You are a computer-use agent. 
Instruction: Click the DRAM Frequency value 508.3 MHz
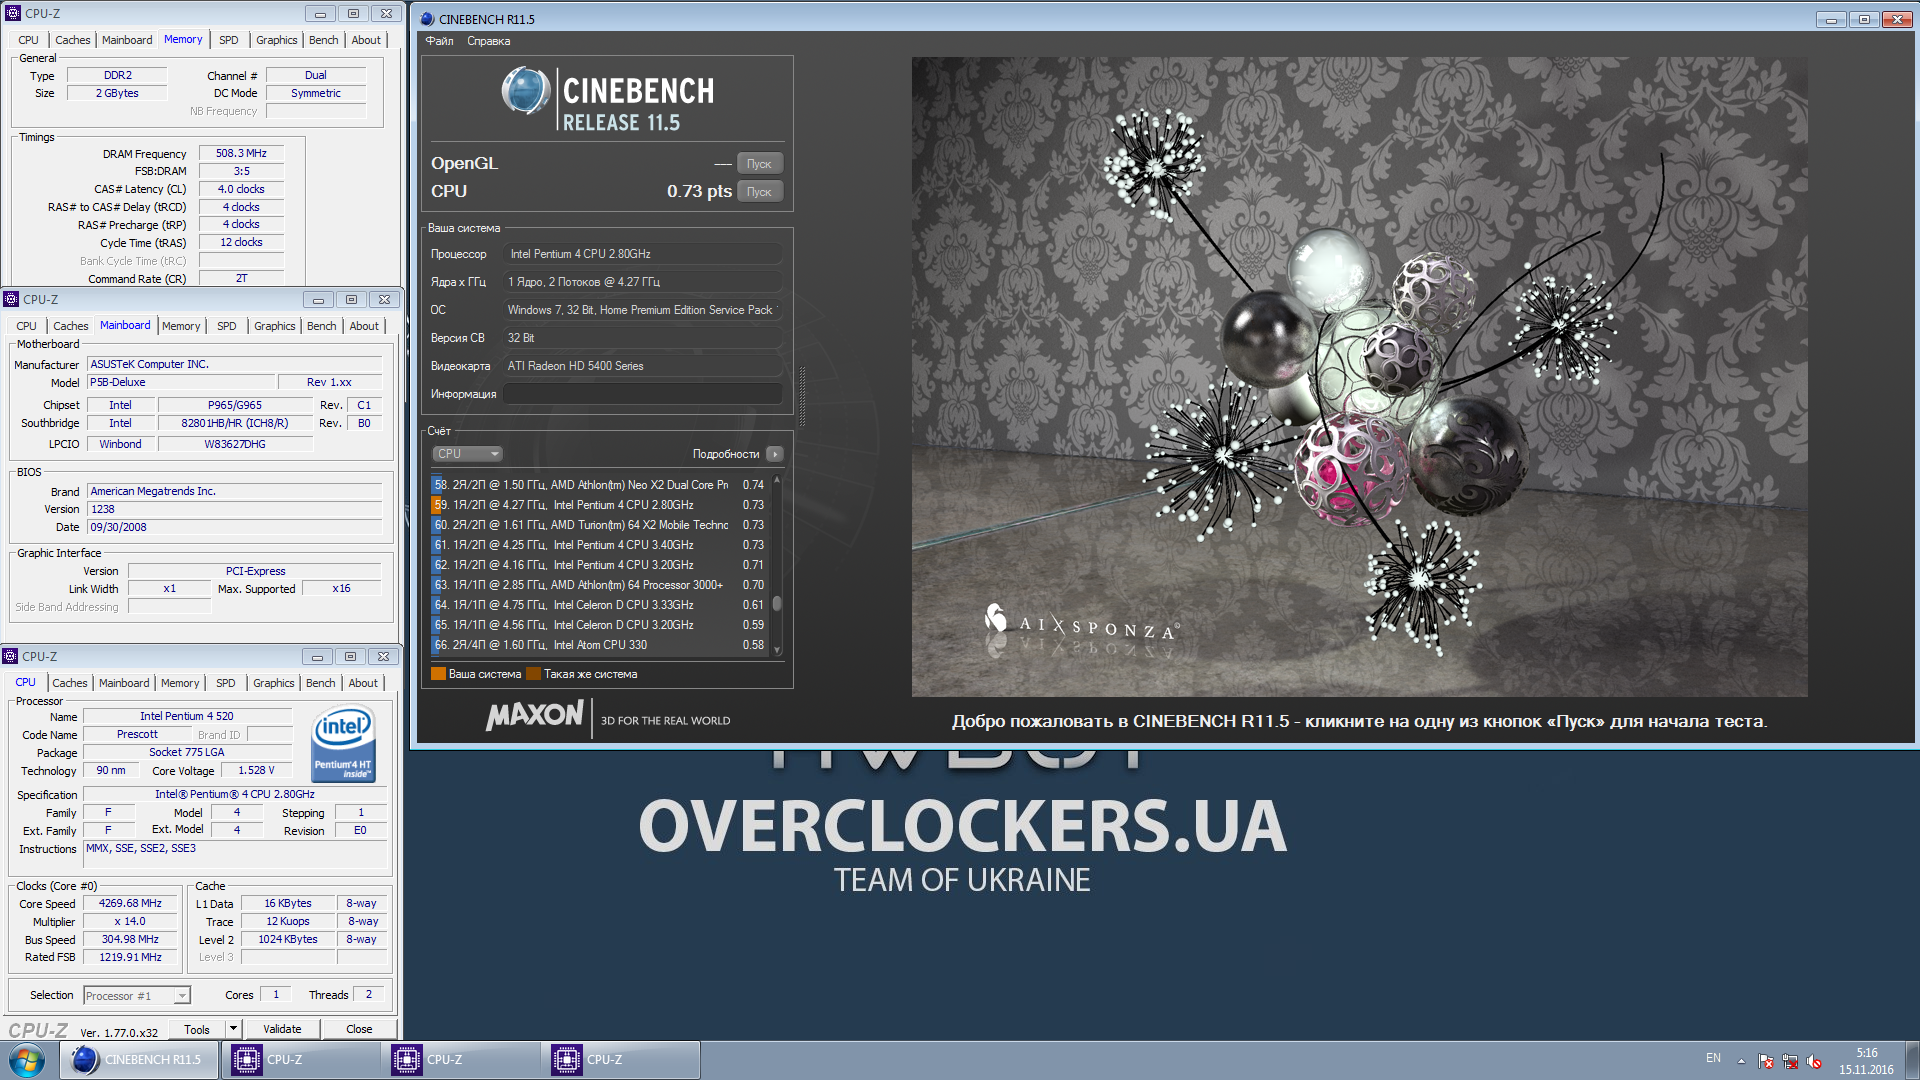pos(241,153)
